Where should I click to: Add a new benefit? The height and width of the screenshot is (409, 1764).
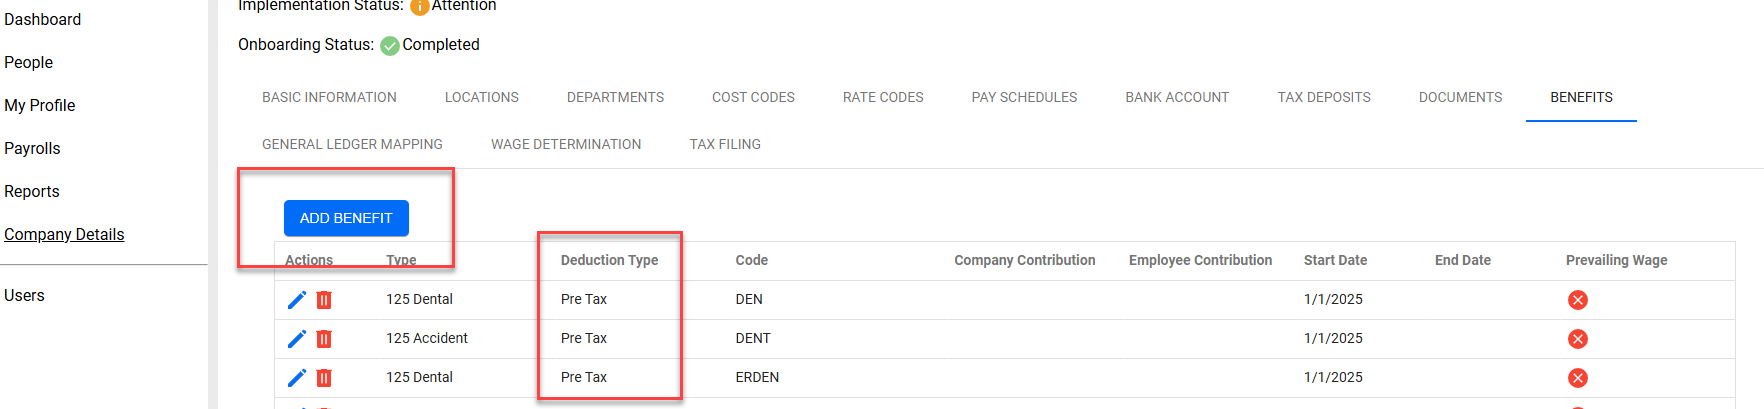pos(346,218)
